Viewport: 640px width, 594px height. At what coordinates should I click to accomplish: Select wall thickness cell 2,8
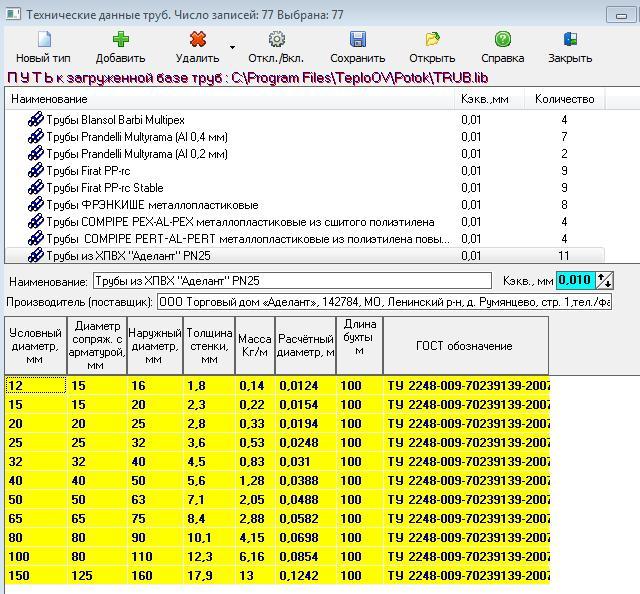pyautogui.click(x=209, y=423)
